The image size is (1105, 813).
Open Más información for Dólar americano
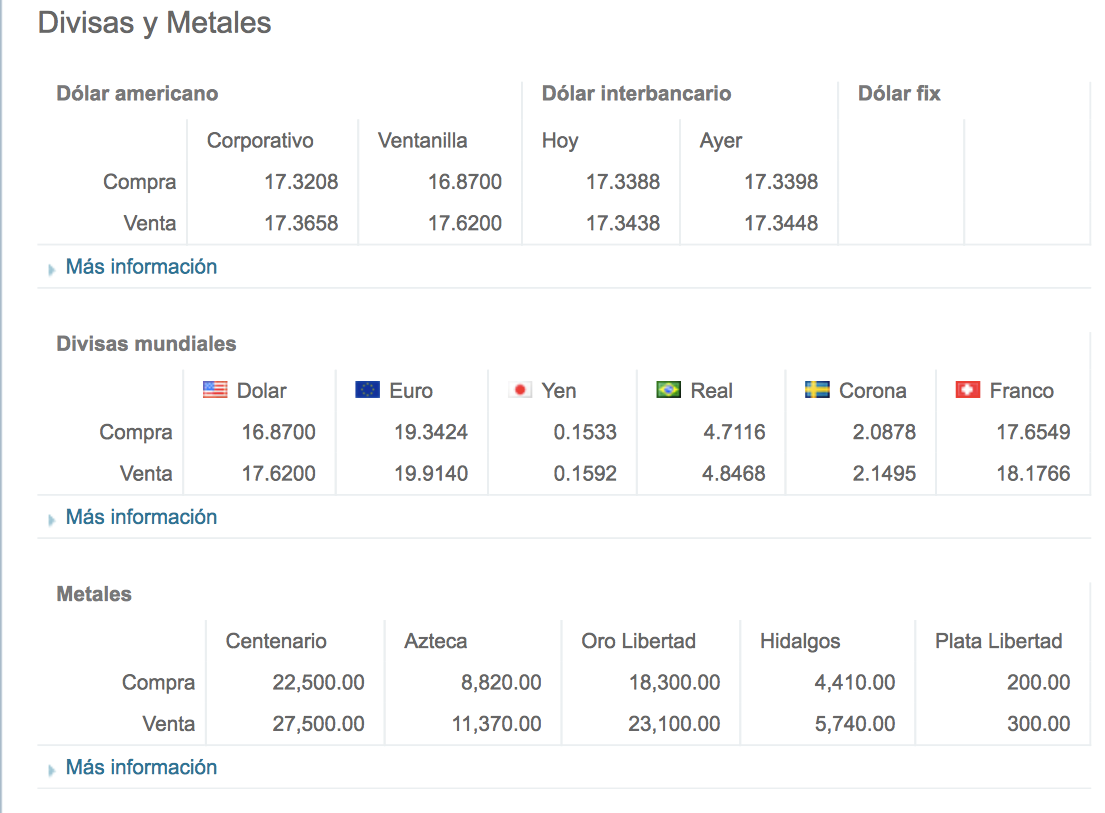click(141, 267)
